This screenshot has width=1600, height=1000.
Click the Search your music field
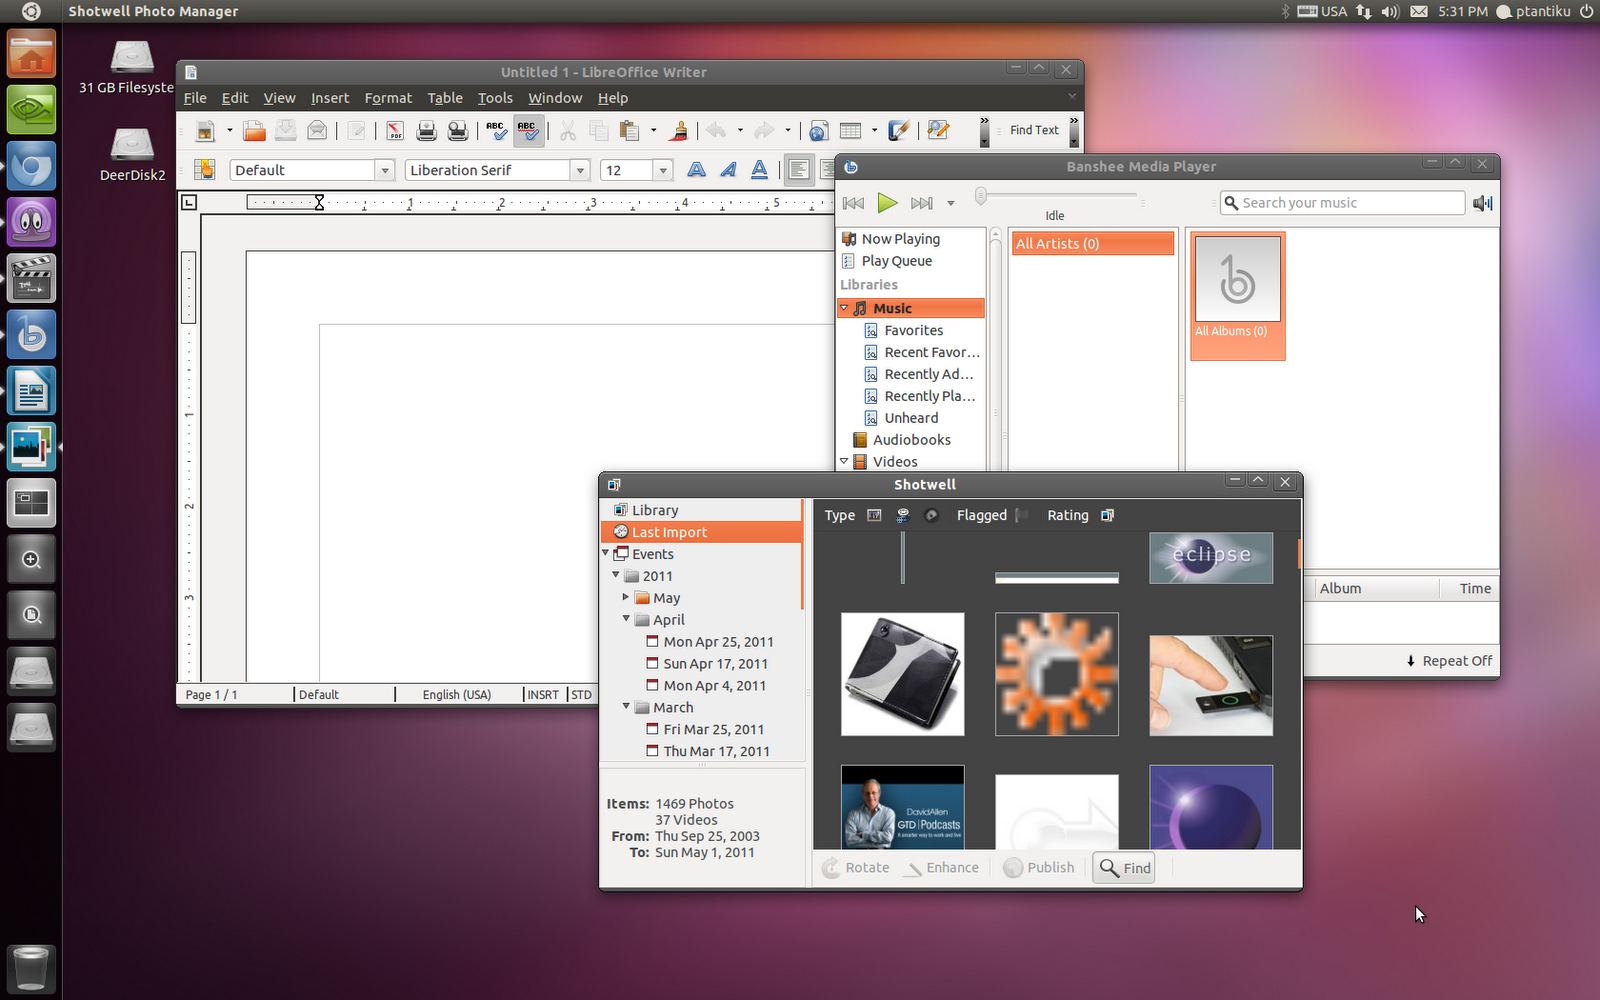pos(1342,203)
